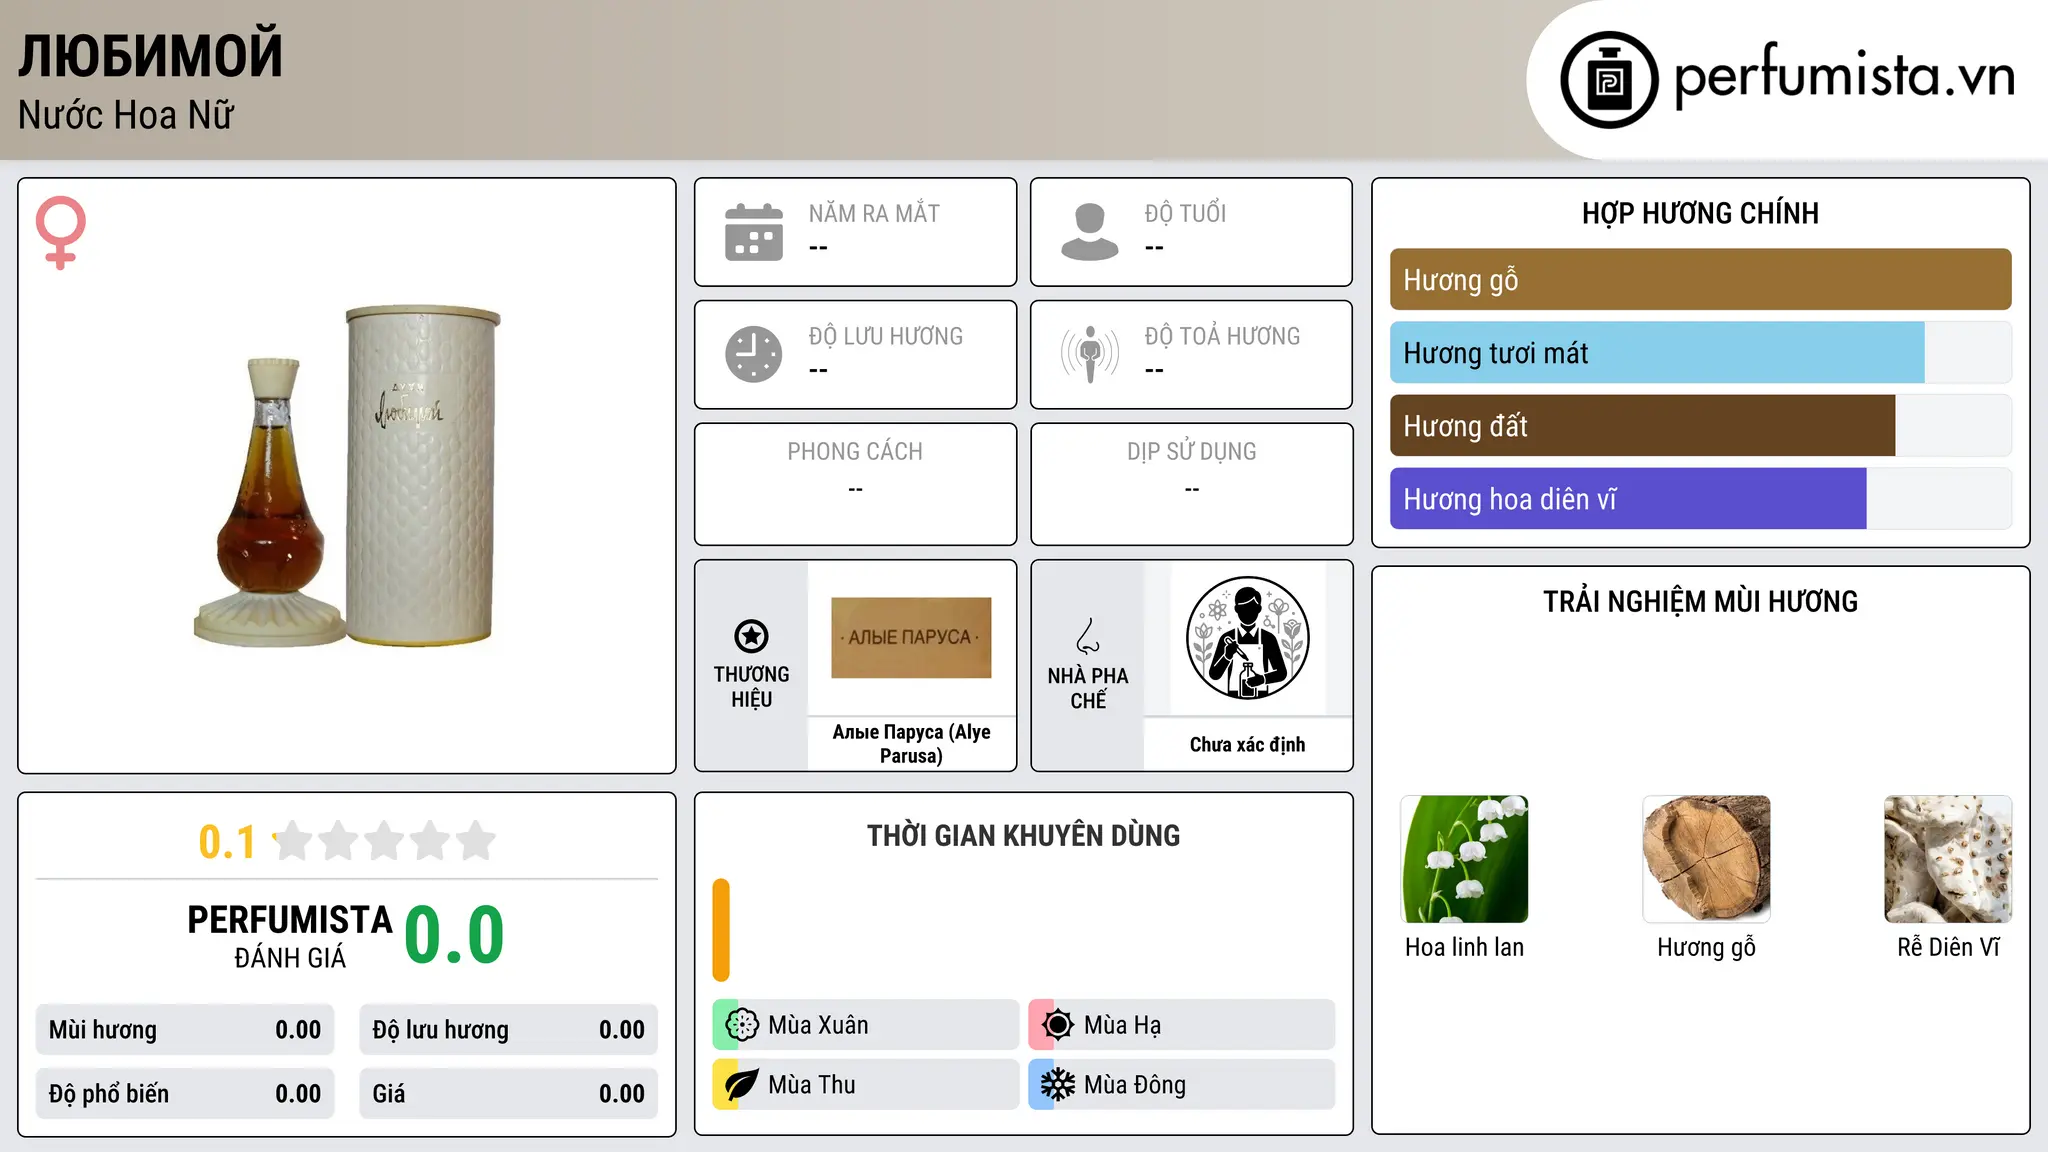Select the Hương gỗ note image
Viewport: 2048px width, 1152px height.
click(x=1706, y=859)
